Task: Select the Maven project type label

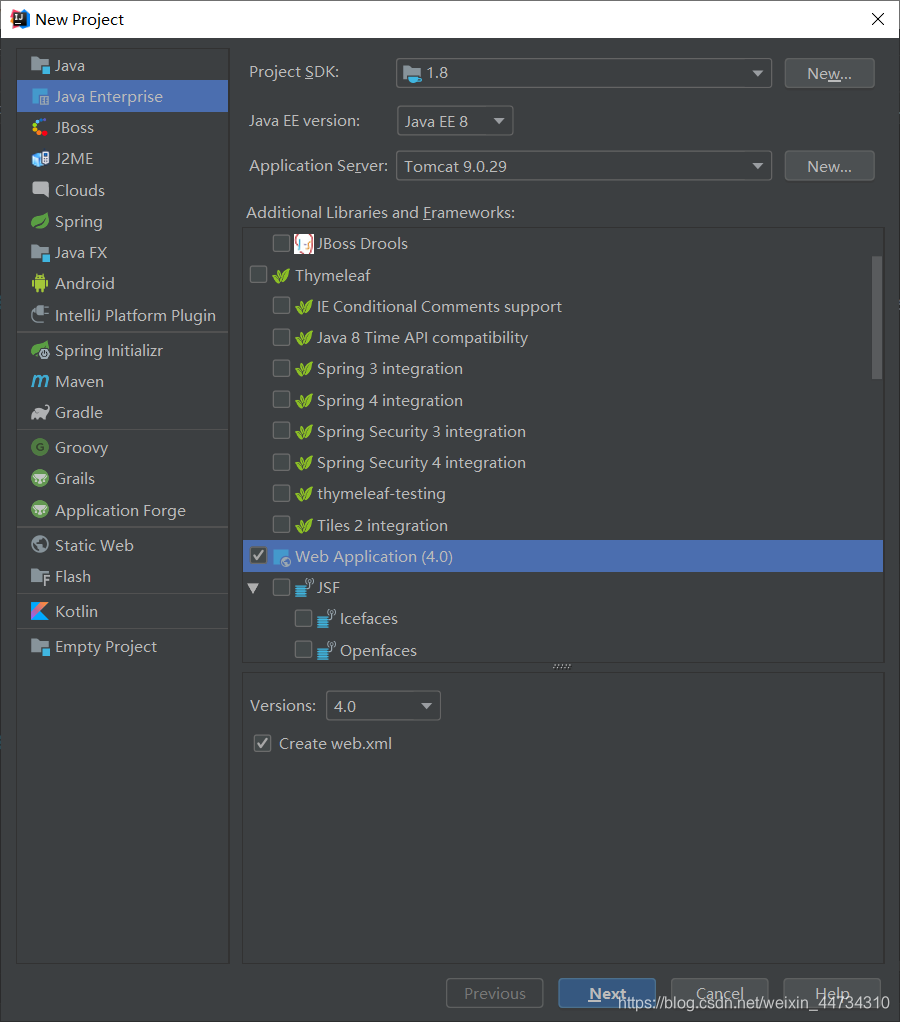Action: point(80,382)
